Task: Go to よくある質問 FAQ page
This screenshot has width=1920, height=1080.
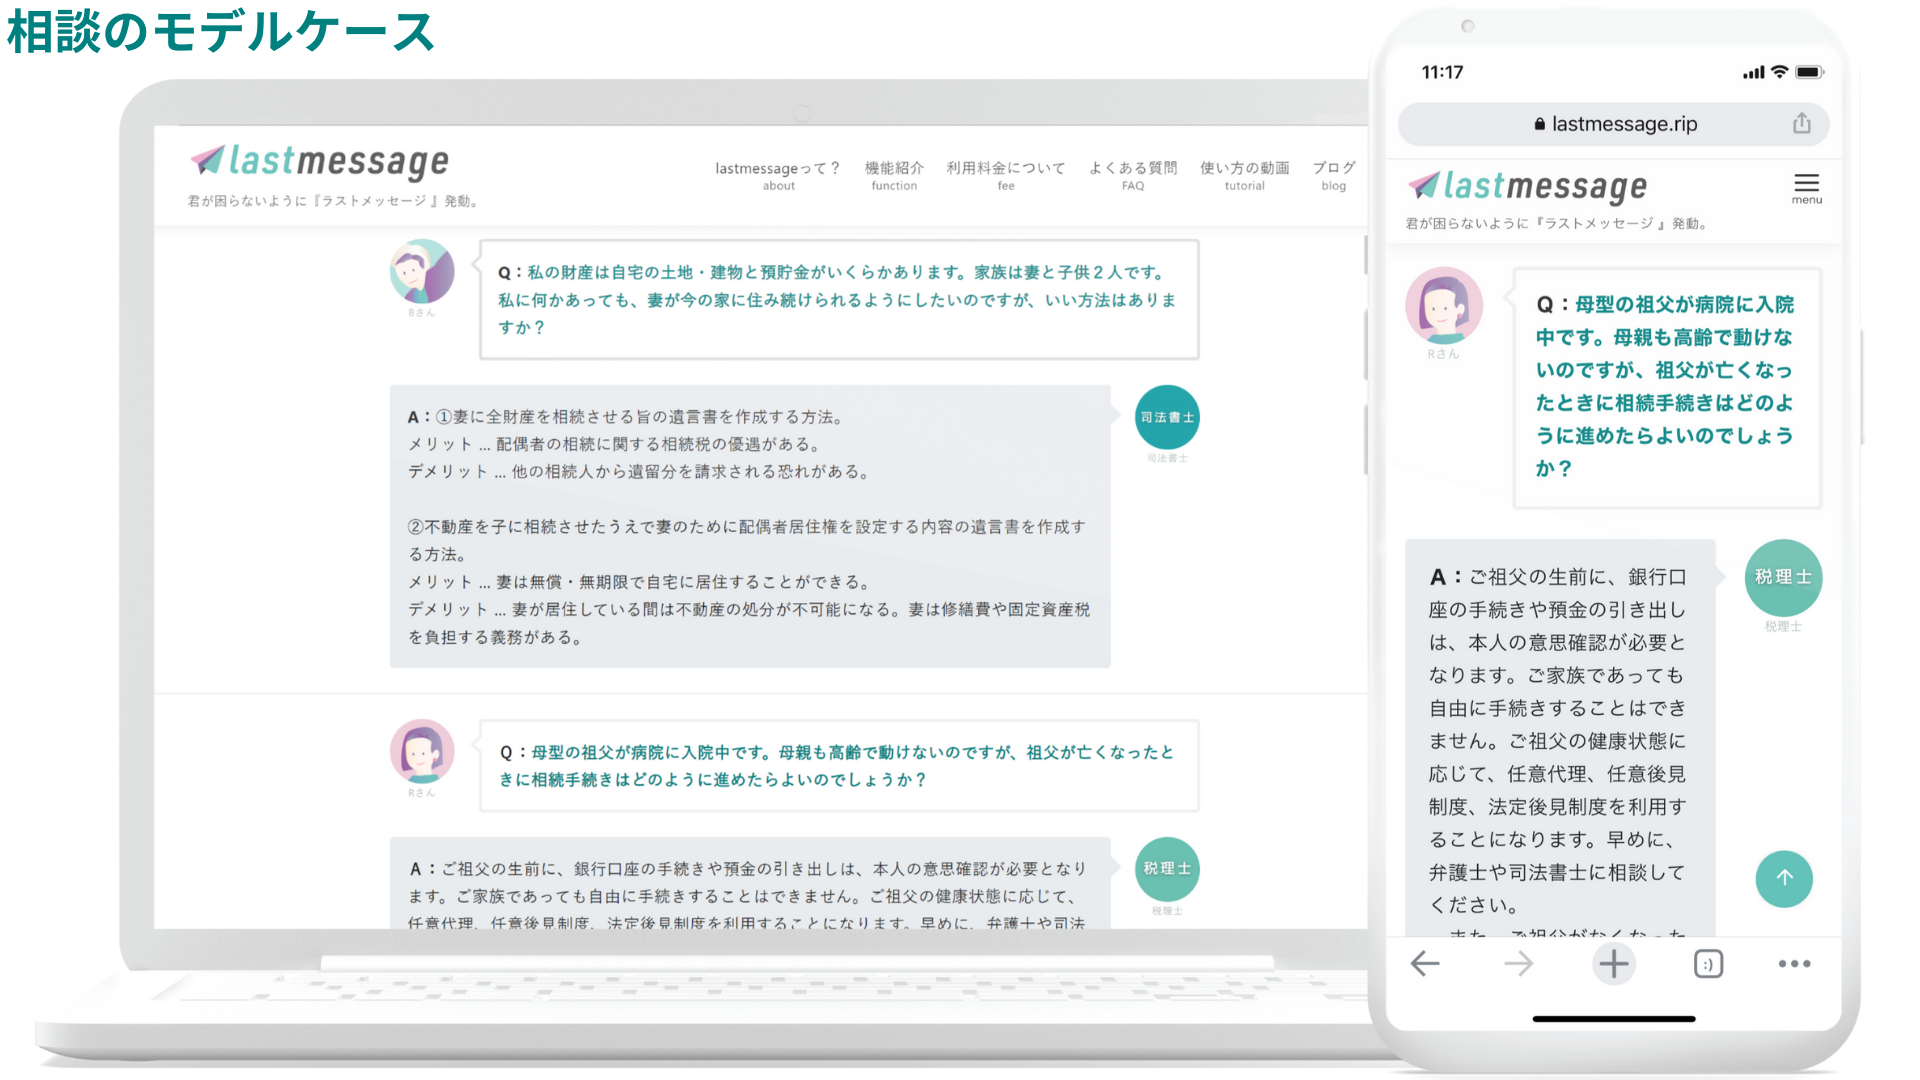Action: point(1133,174)
